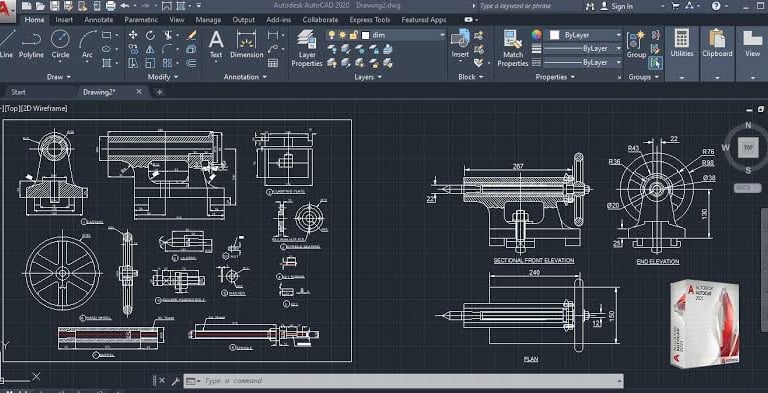This screenshot has width=768, height=393.
Task: Expand the Modify panel title
Action: [163, 77]
